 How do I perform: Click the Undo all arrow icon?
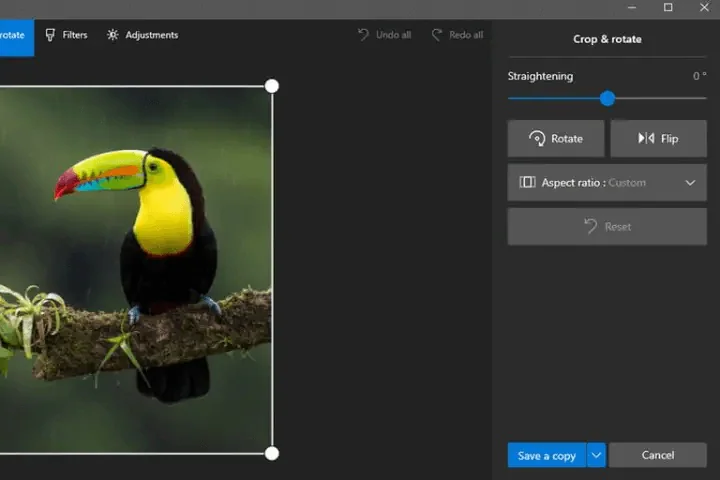click(363, 35)
